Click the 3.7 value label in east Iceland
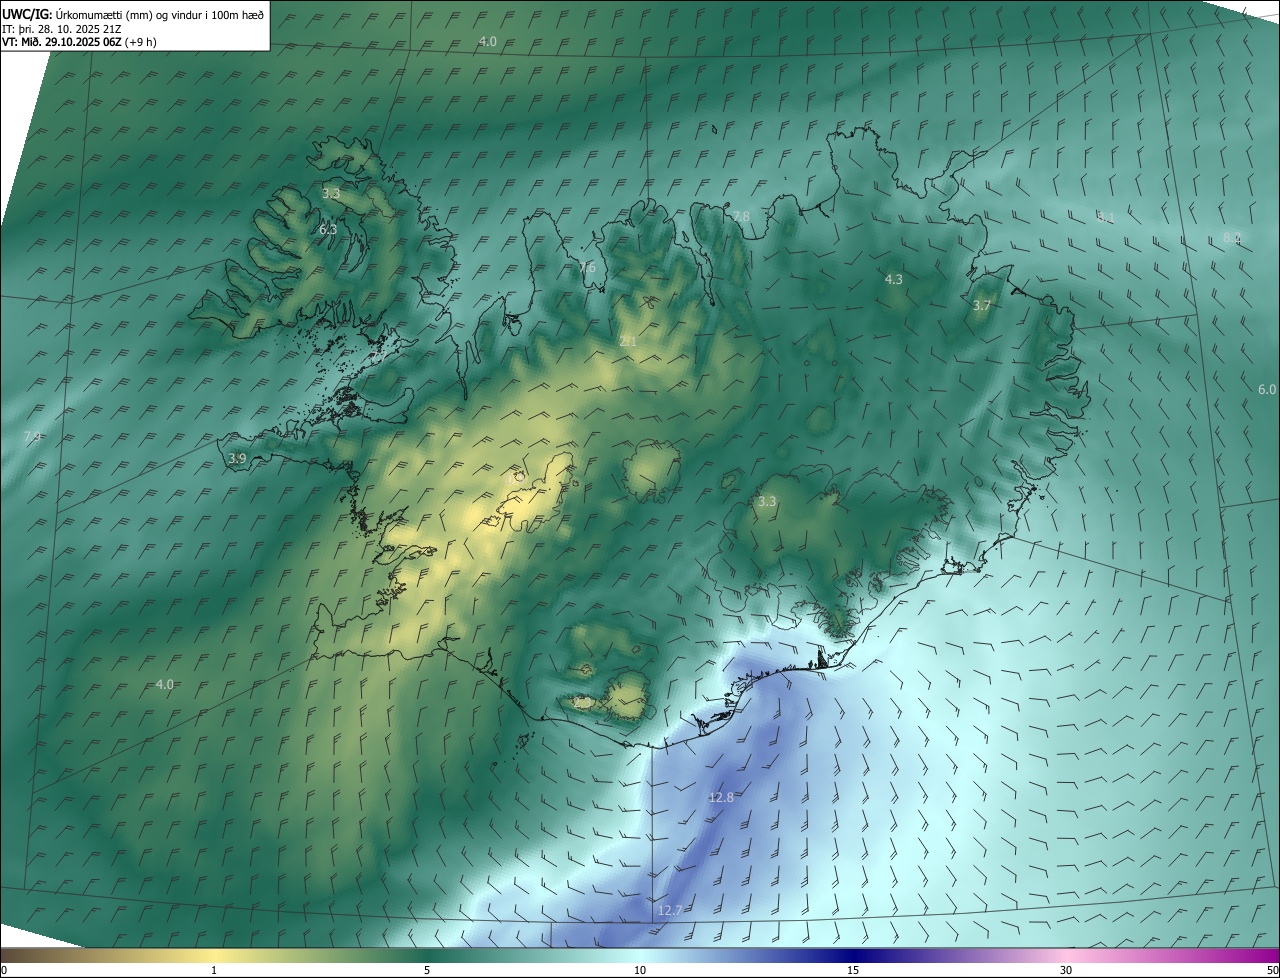 [x=981, y=306]
